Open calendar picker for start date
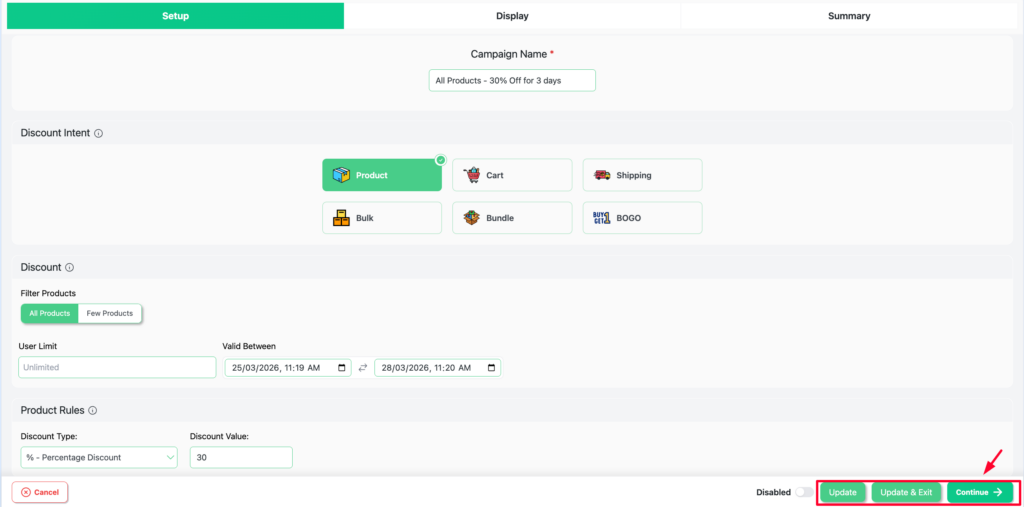The image size is (1024, 507). [342, 368]
